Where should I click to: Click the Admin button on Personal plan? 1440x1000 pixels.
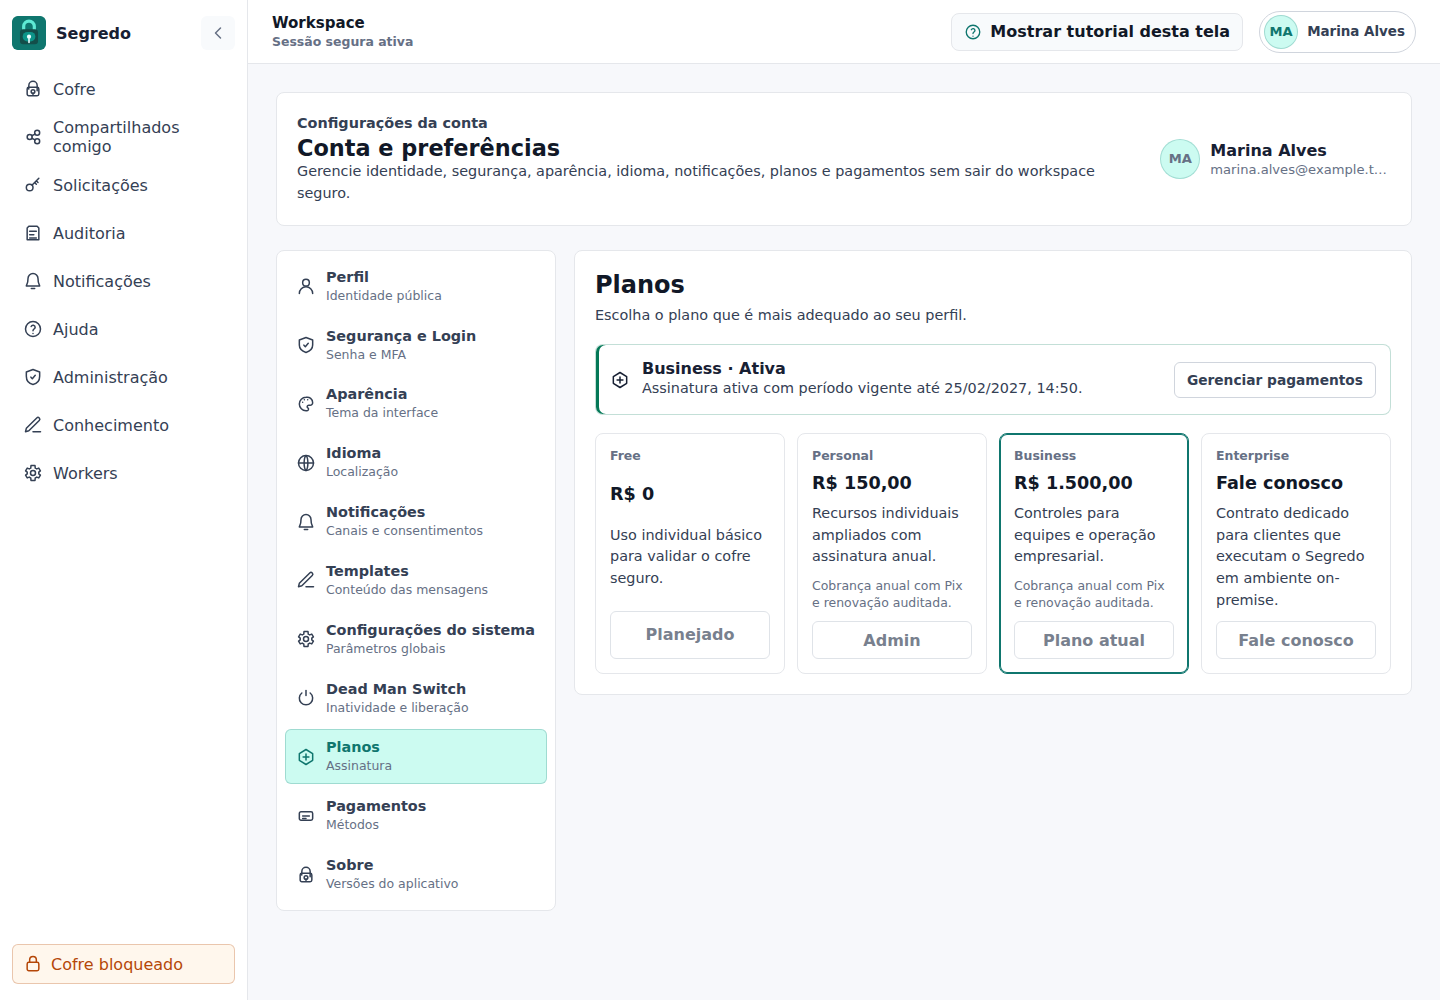tap(892, 640)
